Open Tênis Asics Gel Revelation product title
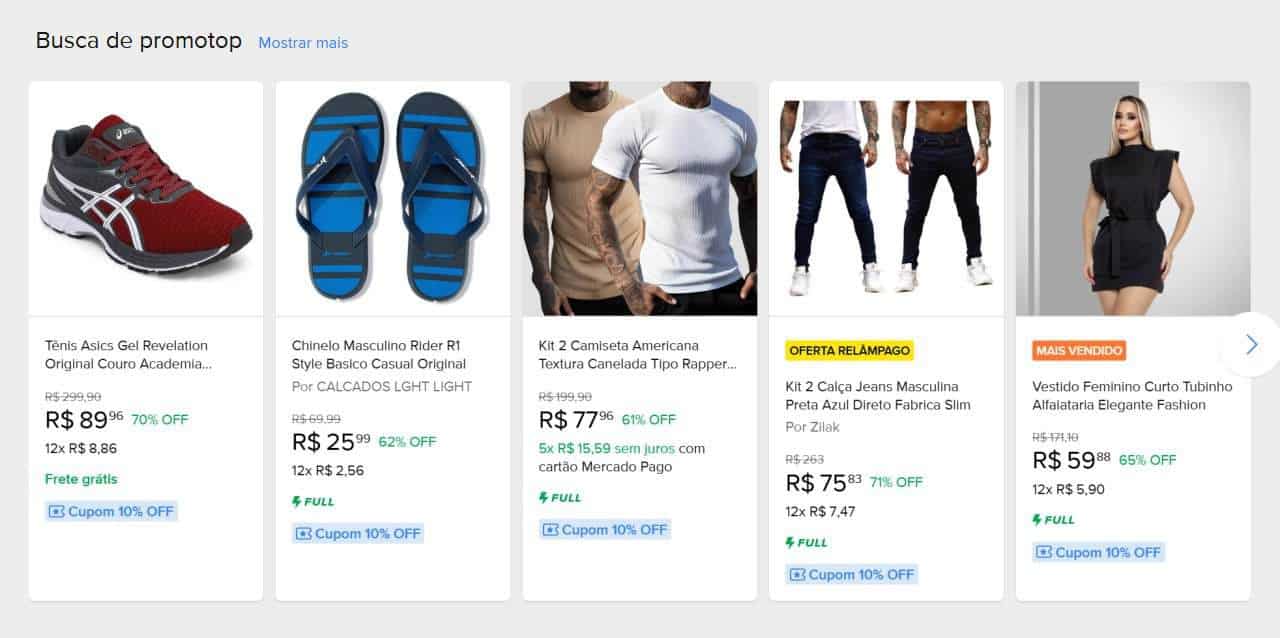The width and height of the screenshot is (1280, 638). tap(129, 355)
